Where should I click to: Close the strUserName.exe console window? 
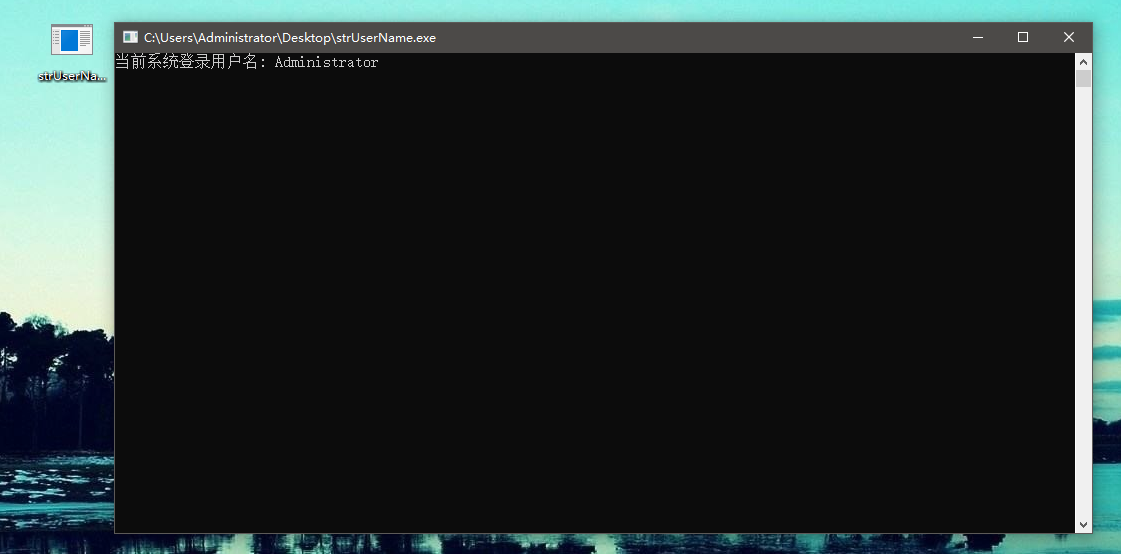click(x=1069, y=37)
